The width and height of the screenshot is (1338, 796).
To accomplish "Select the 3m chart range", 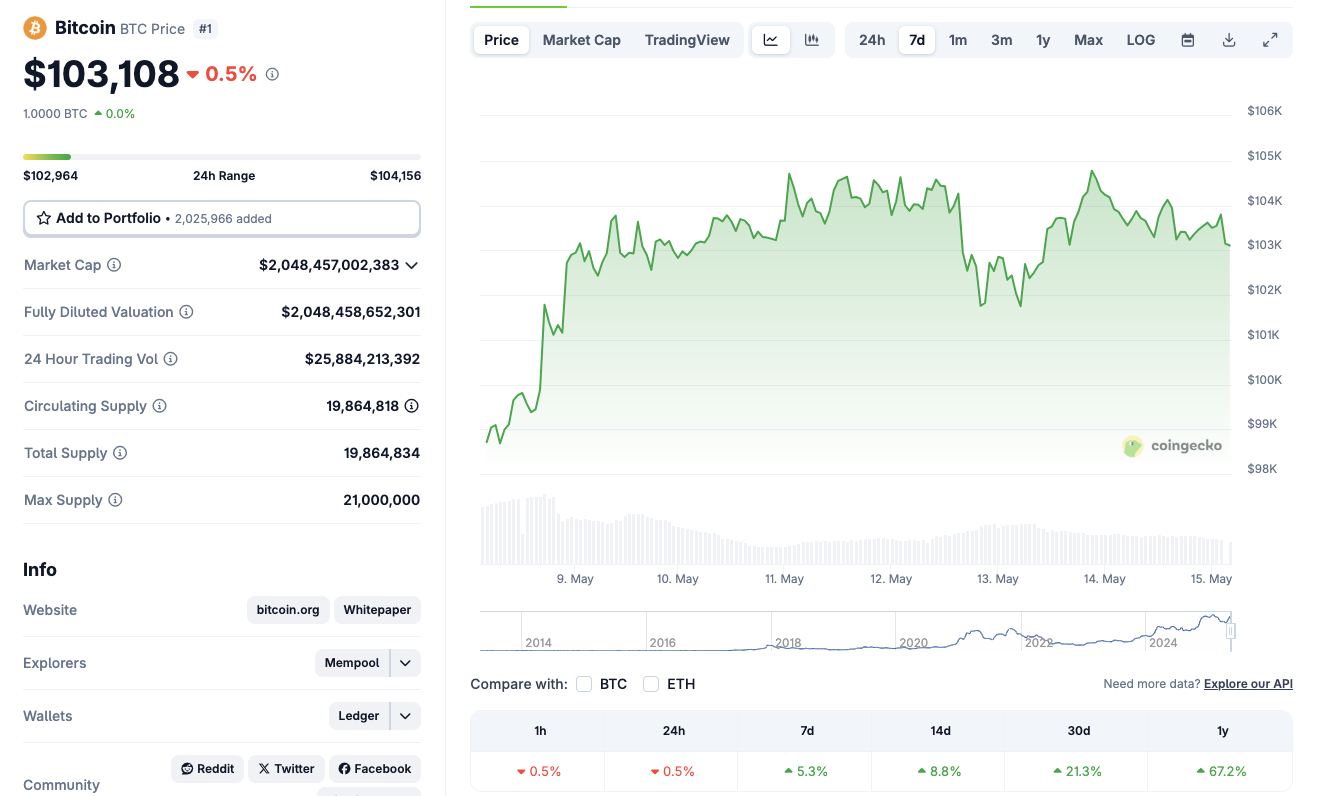I will [1001, 40].
